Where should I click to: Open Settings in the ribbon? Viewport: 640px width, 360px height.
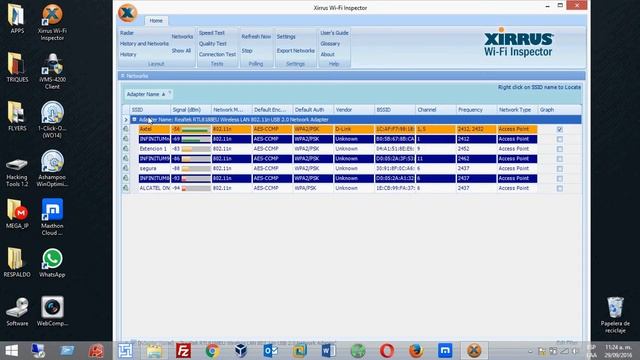(286, 36)
